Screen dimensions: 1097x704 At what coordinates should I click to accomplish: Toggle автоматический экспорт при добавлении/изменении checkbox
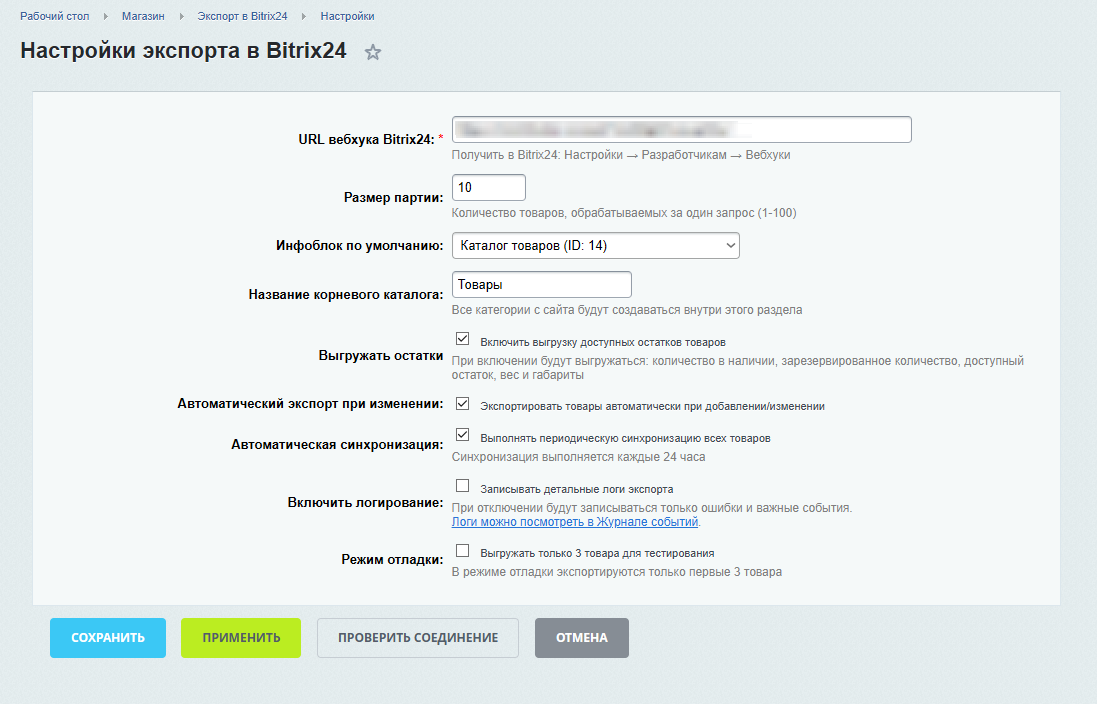(x=462, y=403)
